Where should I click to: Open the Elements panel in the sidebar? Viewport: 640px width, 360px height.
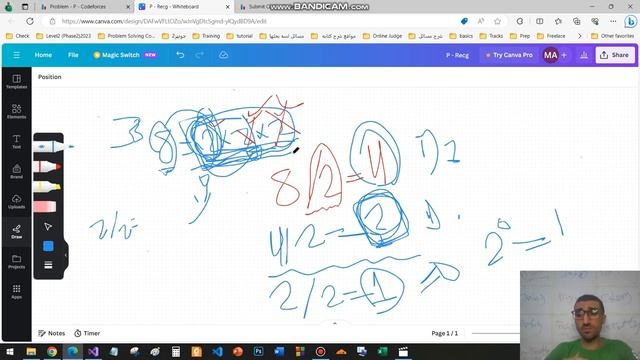click(16, 111)
